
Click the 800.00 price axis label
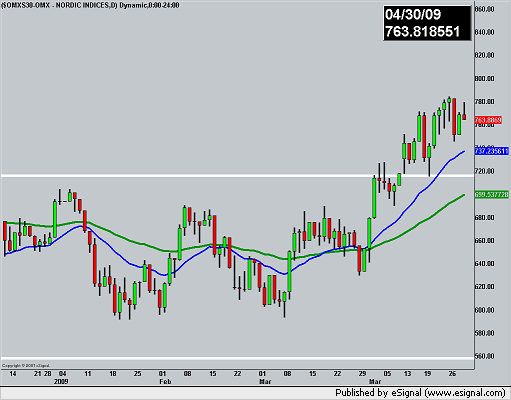[484, 79]
